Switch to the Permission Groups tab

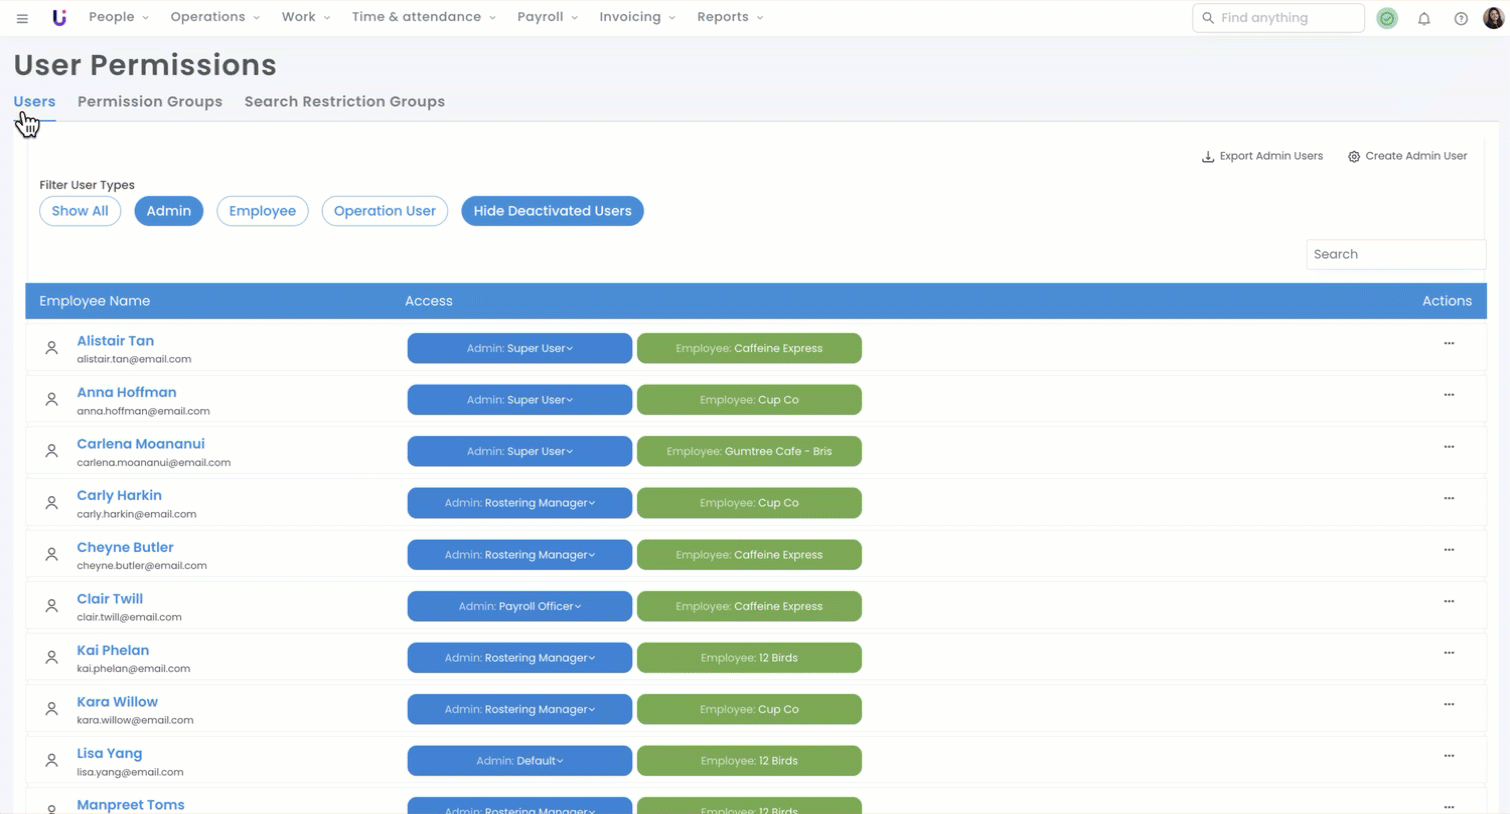click(x=150, y=102)
